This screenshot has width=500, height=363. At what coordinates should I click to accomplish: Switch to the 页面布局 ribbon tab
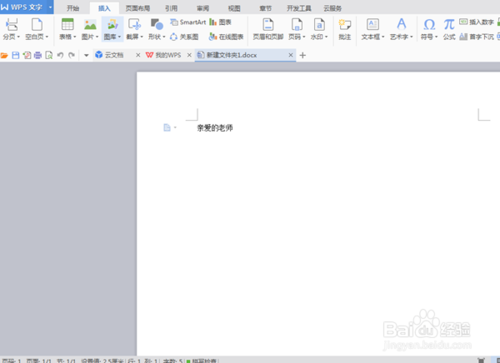click(138, 8)
